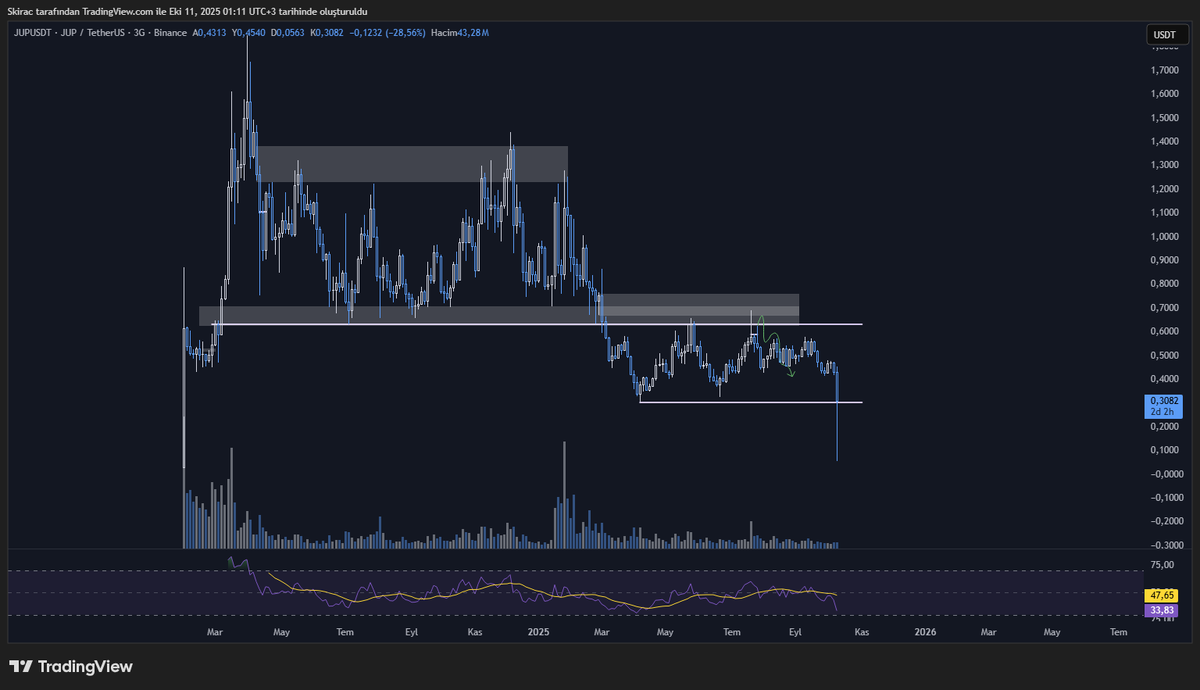Click the 0,1000 price axis label
The height and width of the screenshot is (690, 1200).
[1163, 450]
